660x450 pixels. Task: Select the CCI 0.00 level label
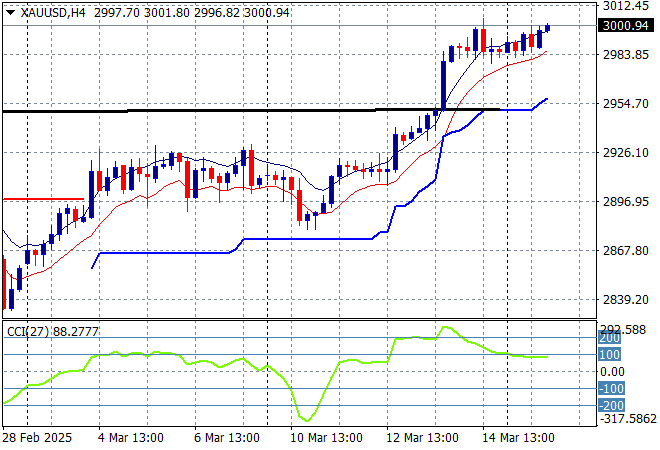(x=612, y=372)
